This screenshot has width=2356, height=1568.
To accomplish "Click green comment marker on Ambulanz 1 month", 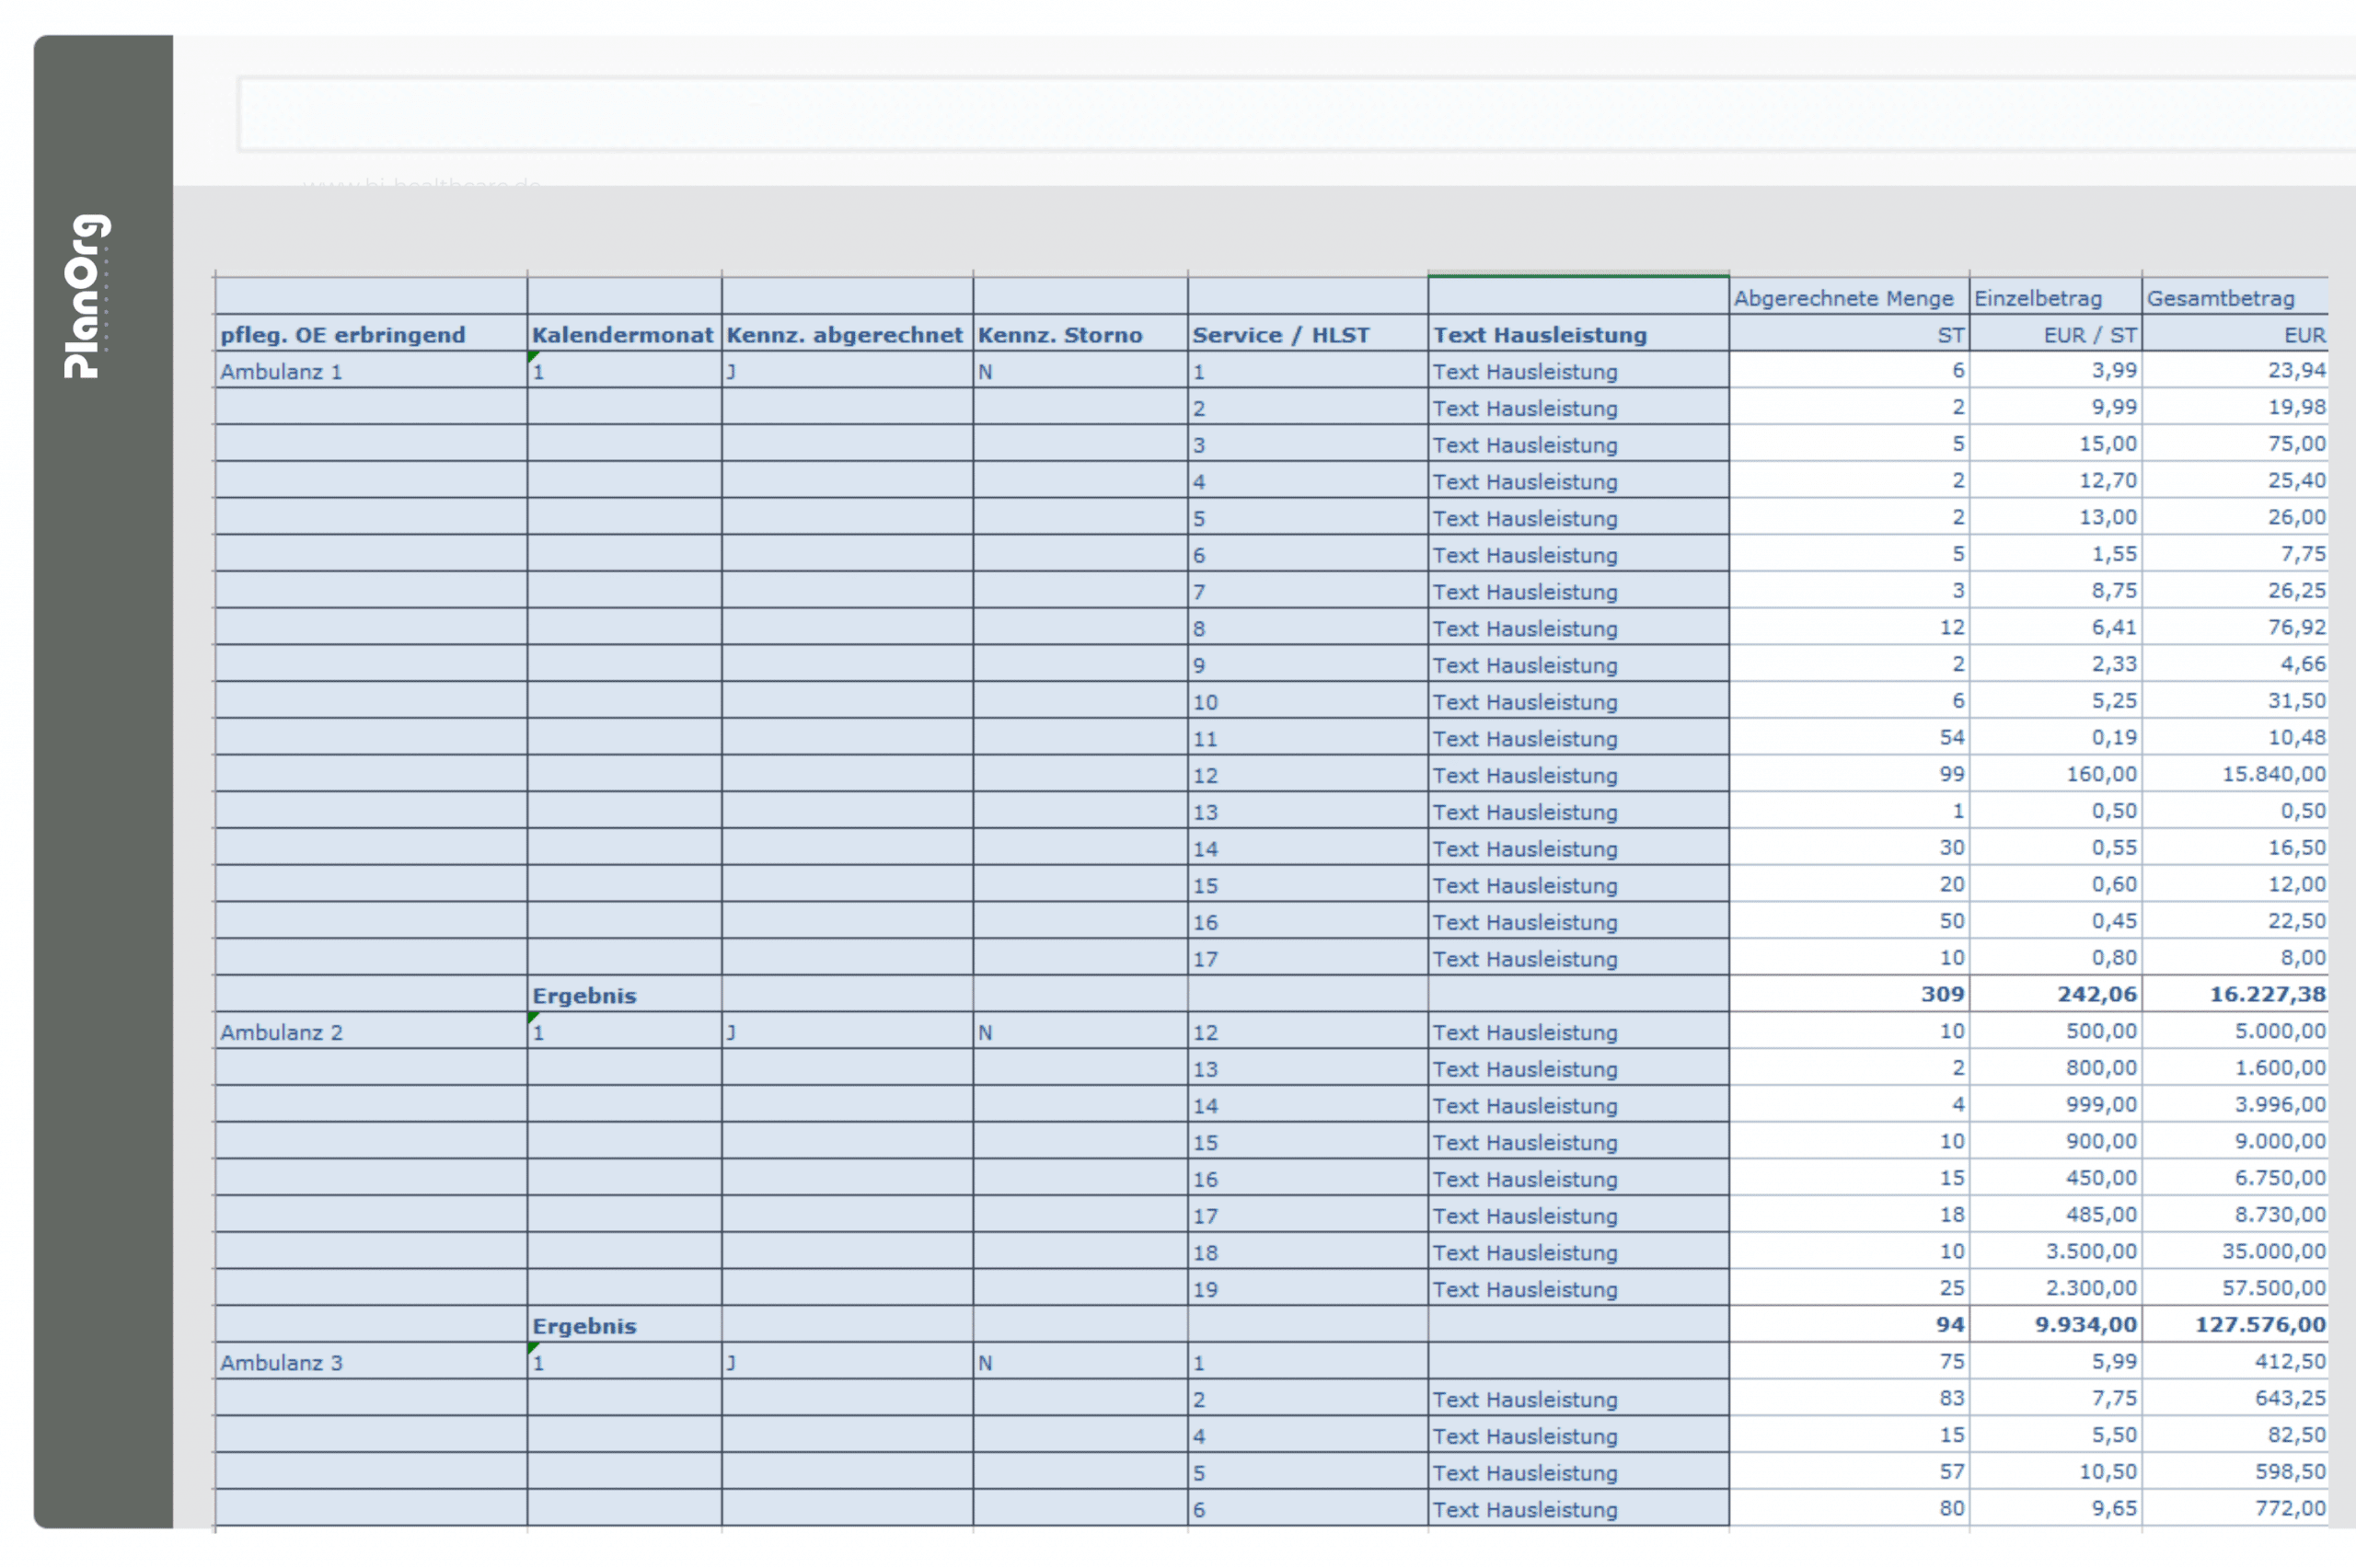I will pyautogui.click(x=533, y=357).
